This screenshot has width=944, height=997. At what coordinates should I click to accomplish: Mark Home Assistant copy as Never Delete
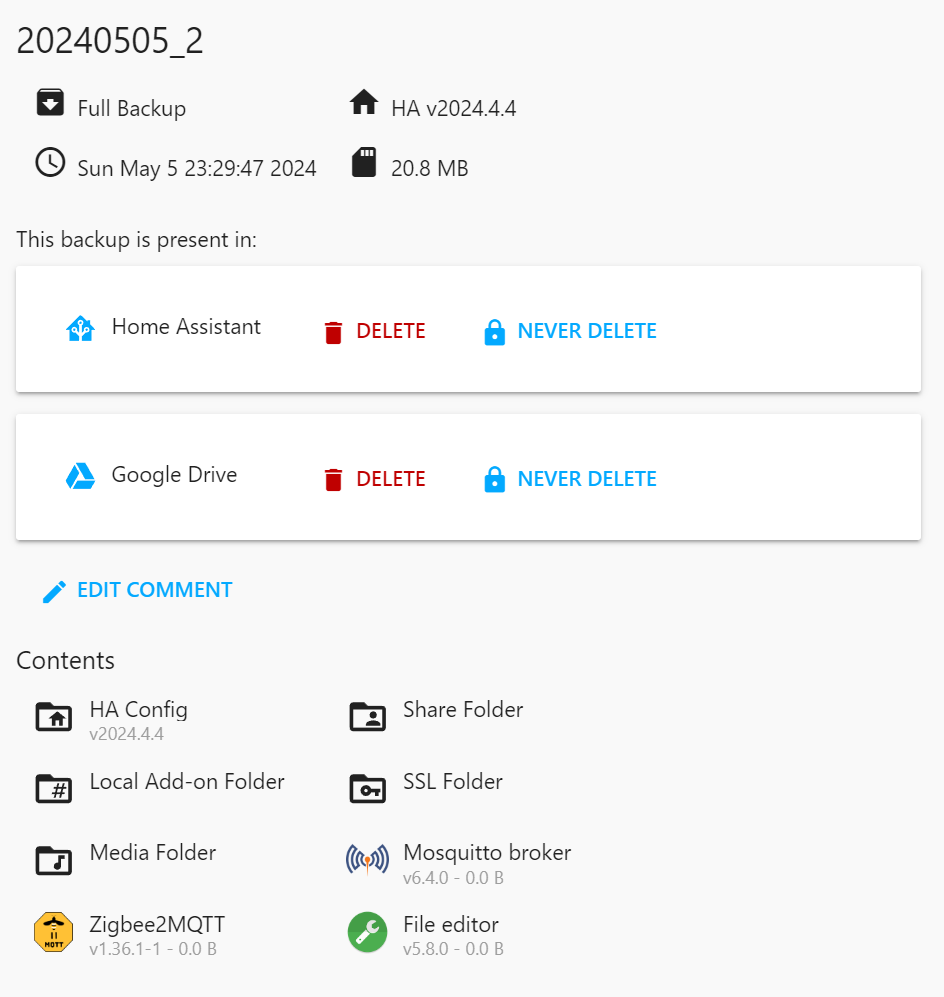point(570,331)
